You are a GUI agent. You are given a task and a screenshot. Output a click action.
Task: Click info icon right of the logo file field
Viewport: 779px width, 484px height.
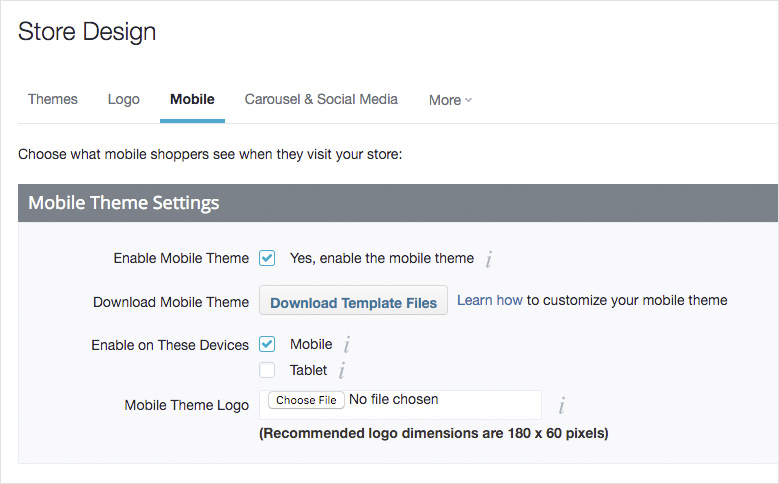562,405
